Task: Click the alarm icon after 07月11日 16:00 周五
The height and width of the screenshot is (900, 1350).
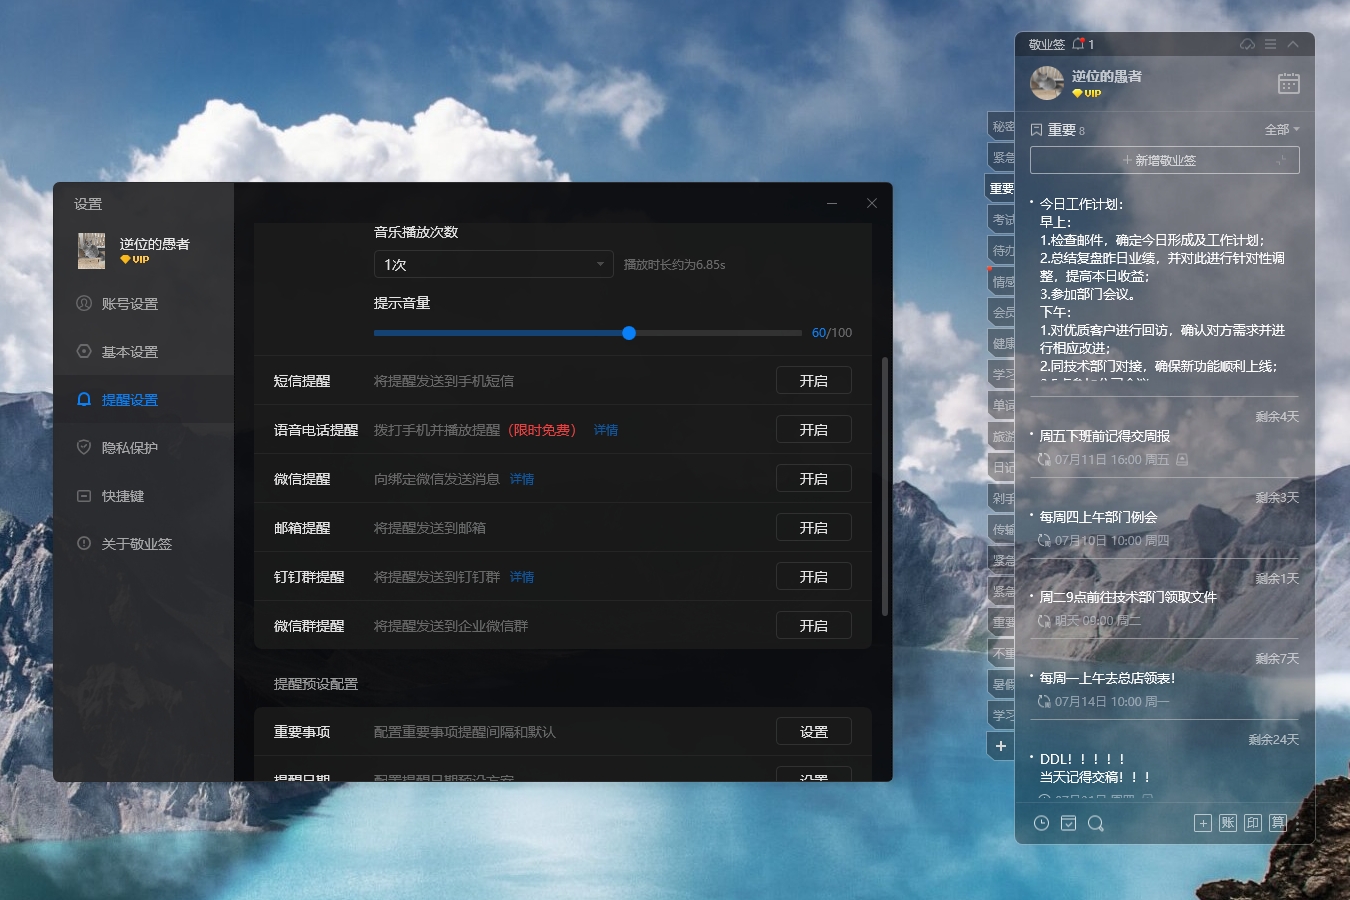Action: click(x=1182, y=460)
